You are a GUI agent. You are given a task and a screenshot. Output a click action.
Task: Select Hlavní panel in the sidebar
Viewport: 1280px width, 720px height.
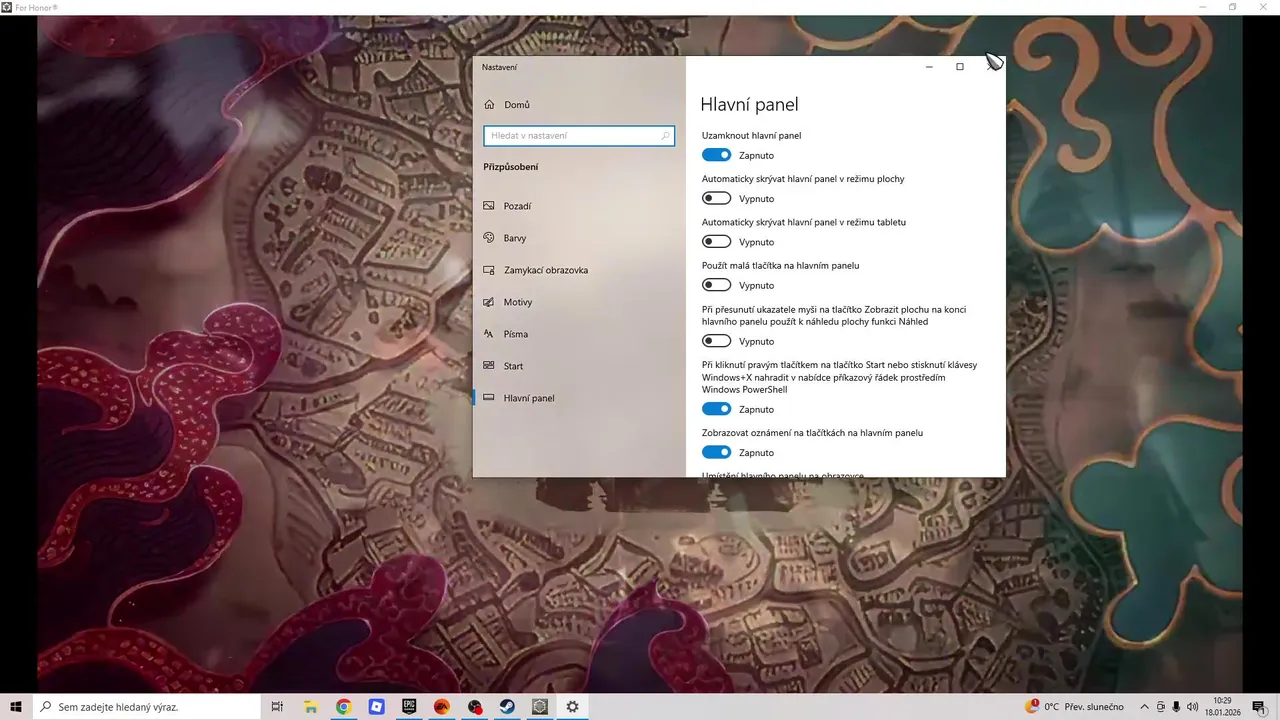(579, 398)
